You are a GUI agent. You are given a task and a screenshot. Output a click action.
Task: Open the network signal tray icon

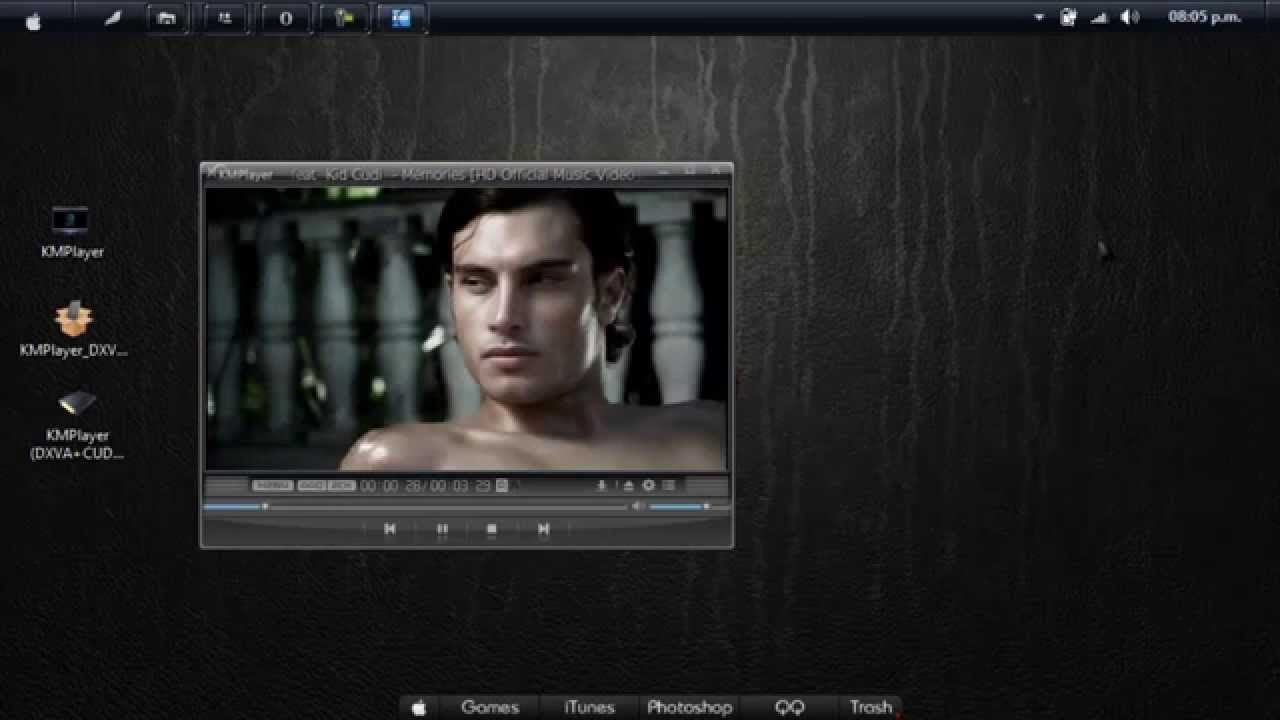click(1099, 18)
